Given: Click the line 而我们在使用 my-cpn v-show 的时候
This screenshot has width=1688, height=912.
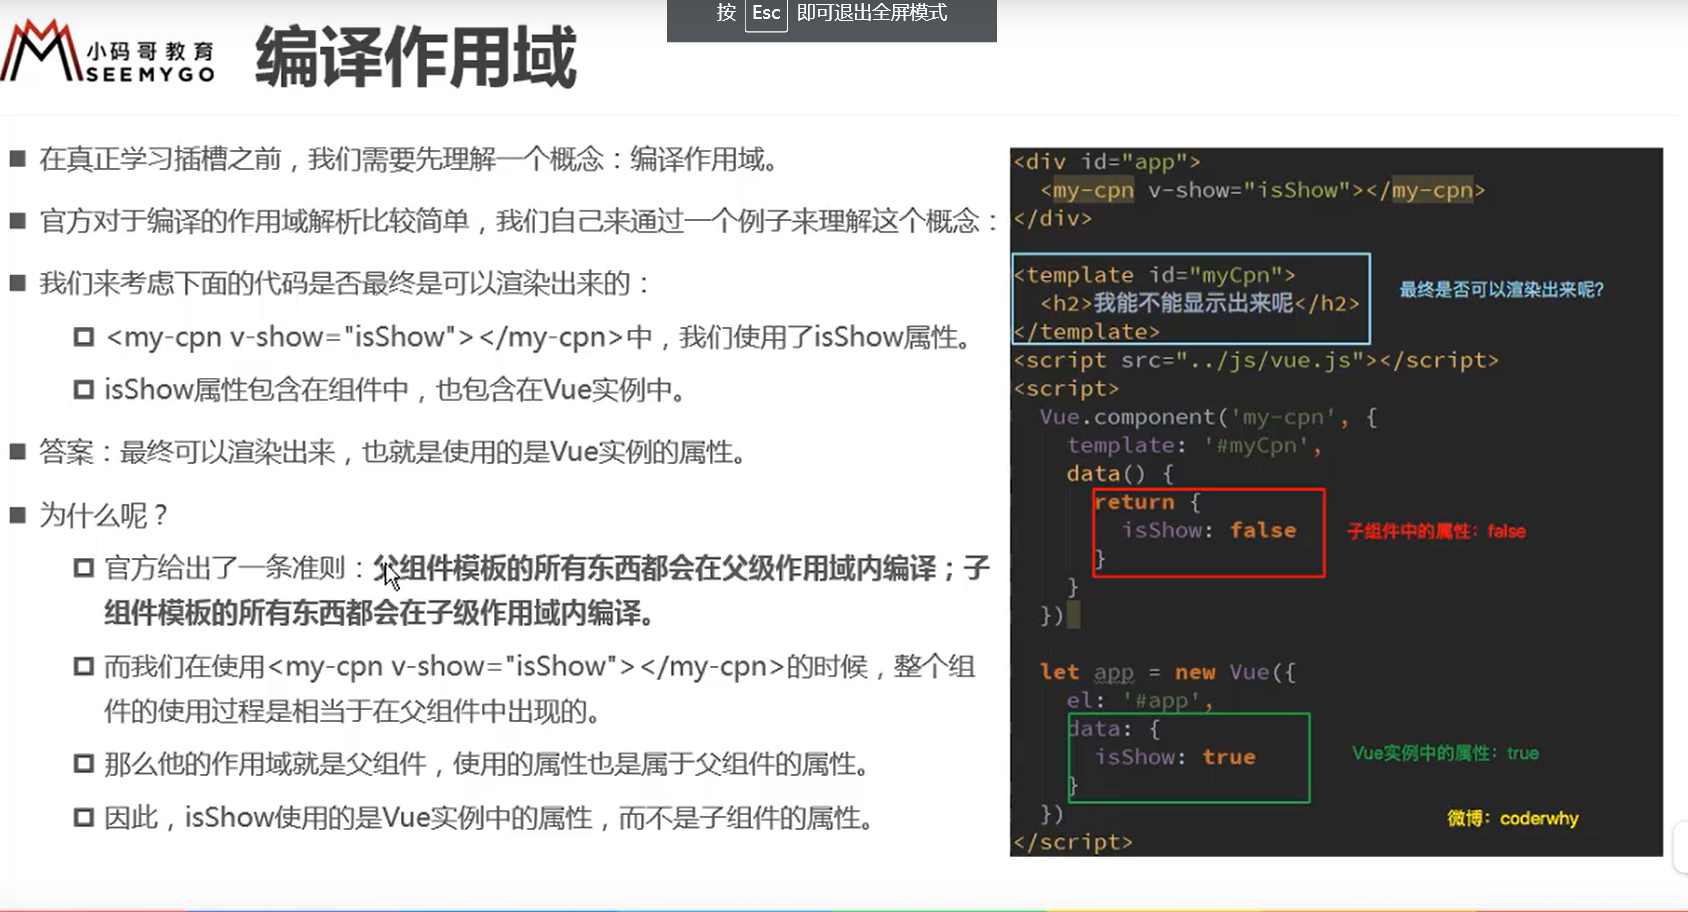Looking at the screenshot, I should (x=540, y=666).
